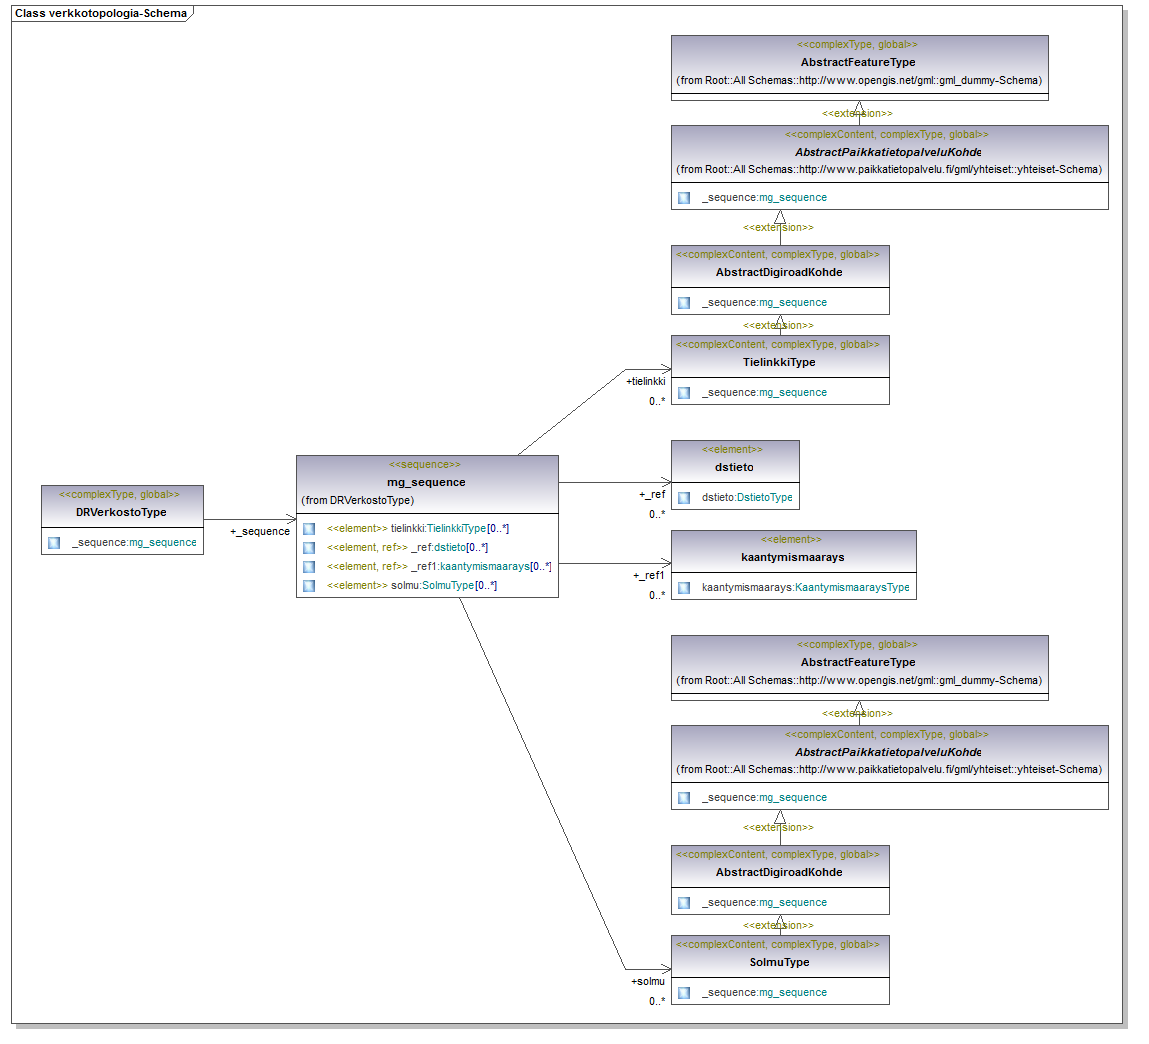Select the Class verkkotopologia-Schema diagram label

(x=100, y=13)
